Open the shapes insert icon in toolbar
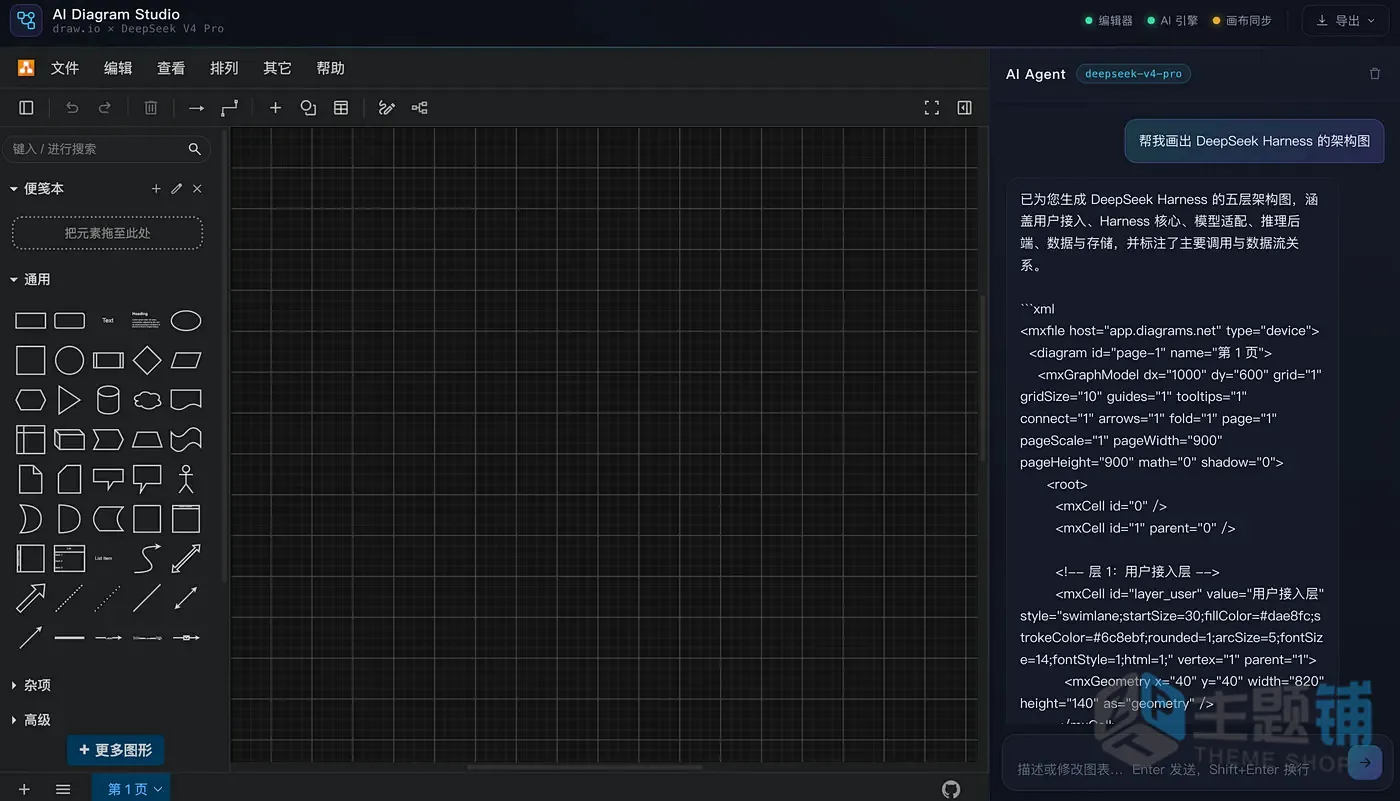This screenshot has width=1400, height=801. click(x=308, y=108)
